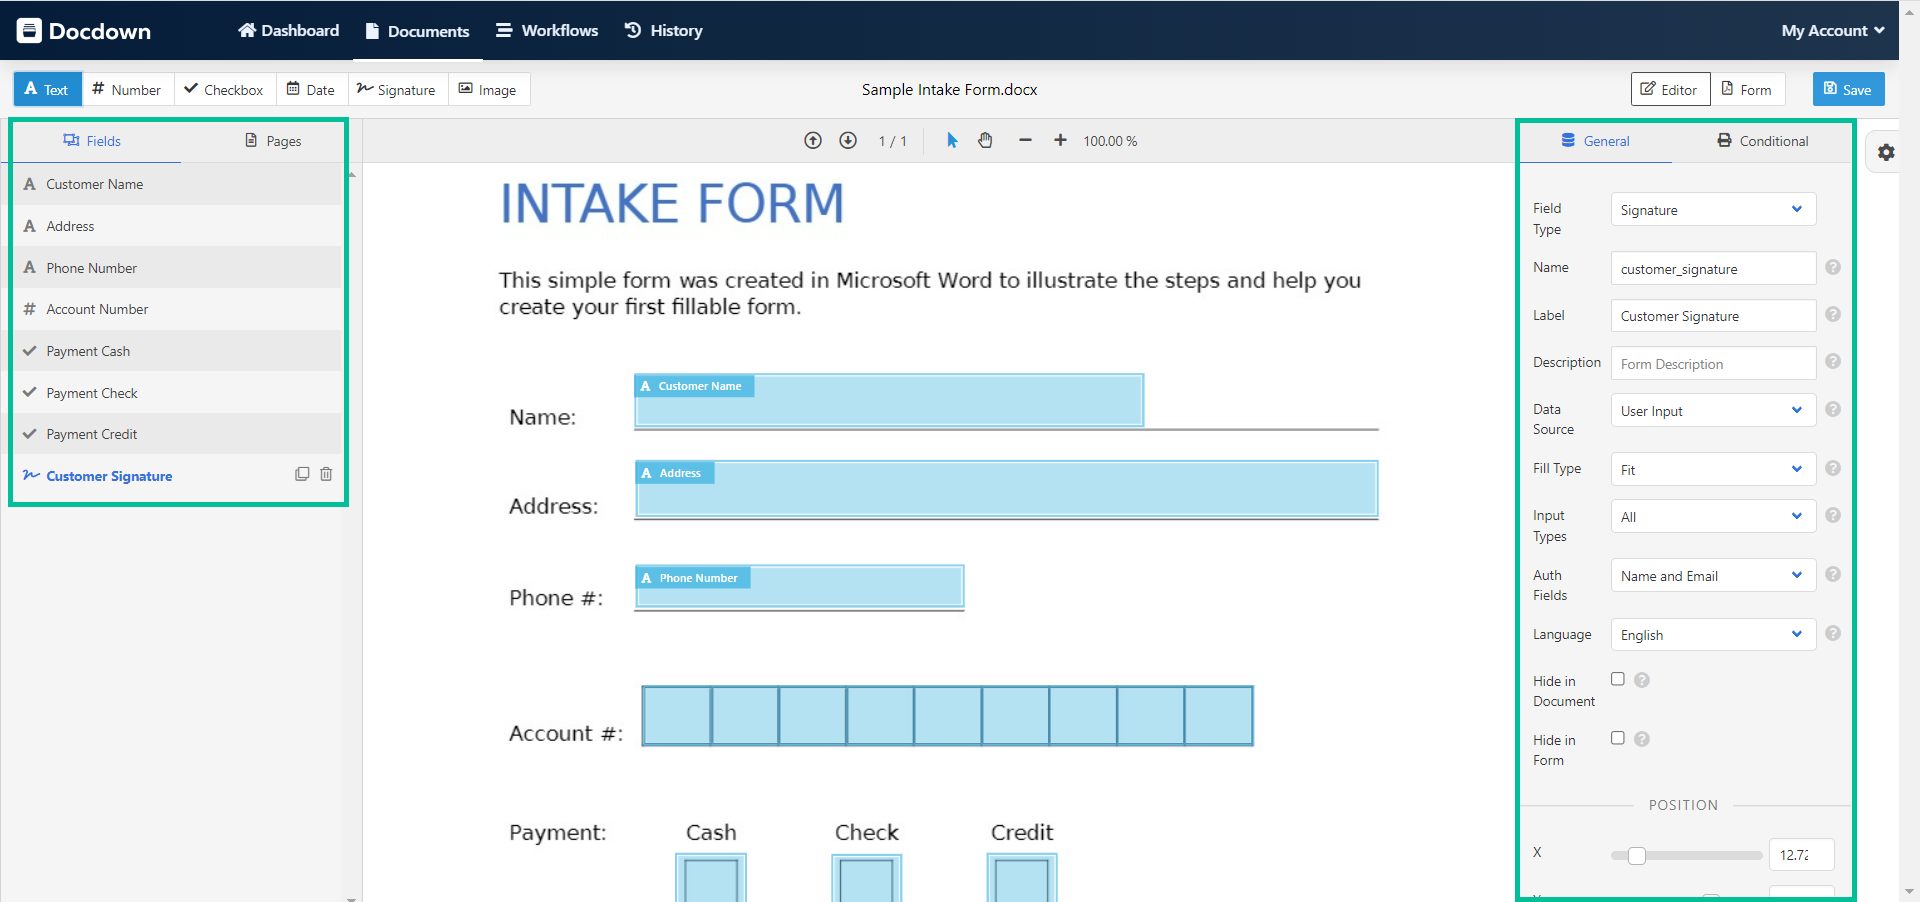
Task: Expand the Auth Fields dropdown
Action: [1712, 576]
